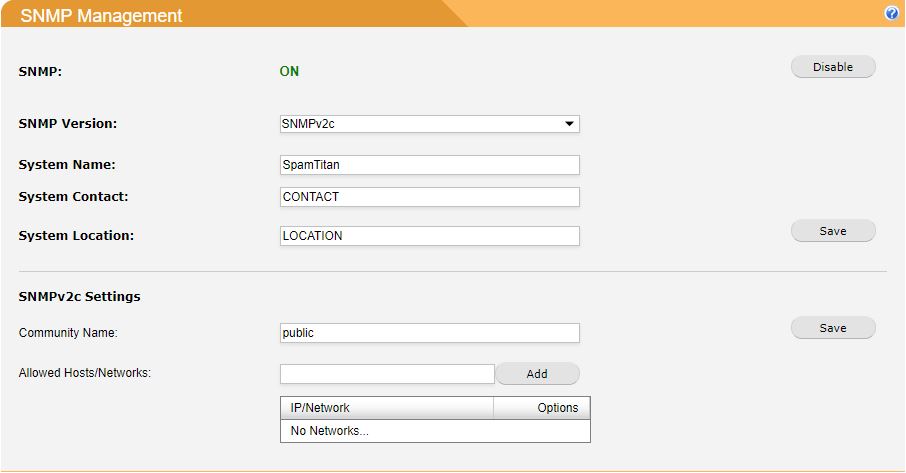Click the 'No Networks...' table row
Screen dimensions: 906x473
click(435, 431)
